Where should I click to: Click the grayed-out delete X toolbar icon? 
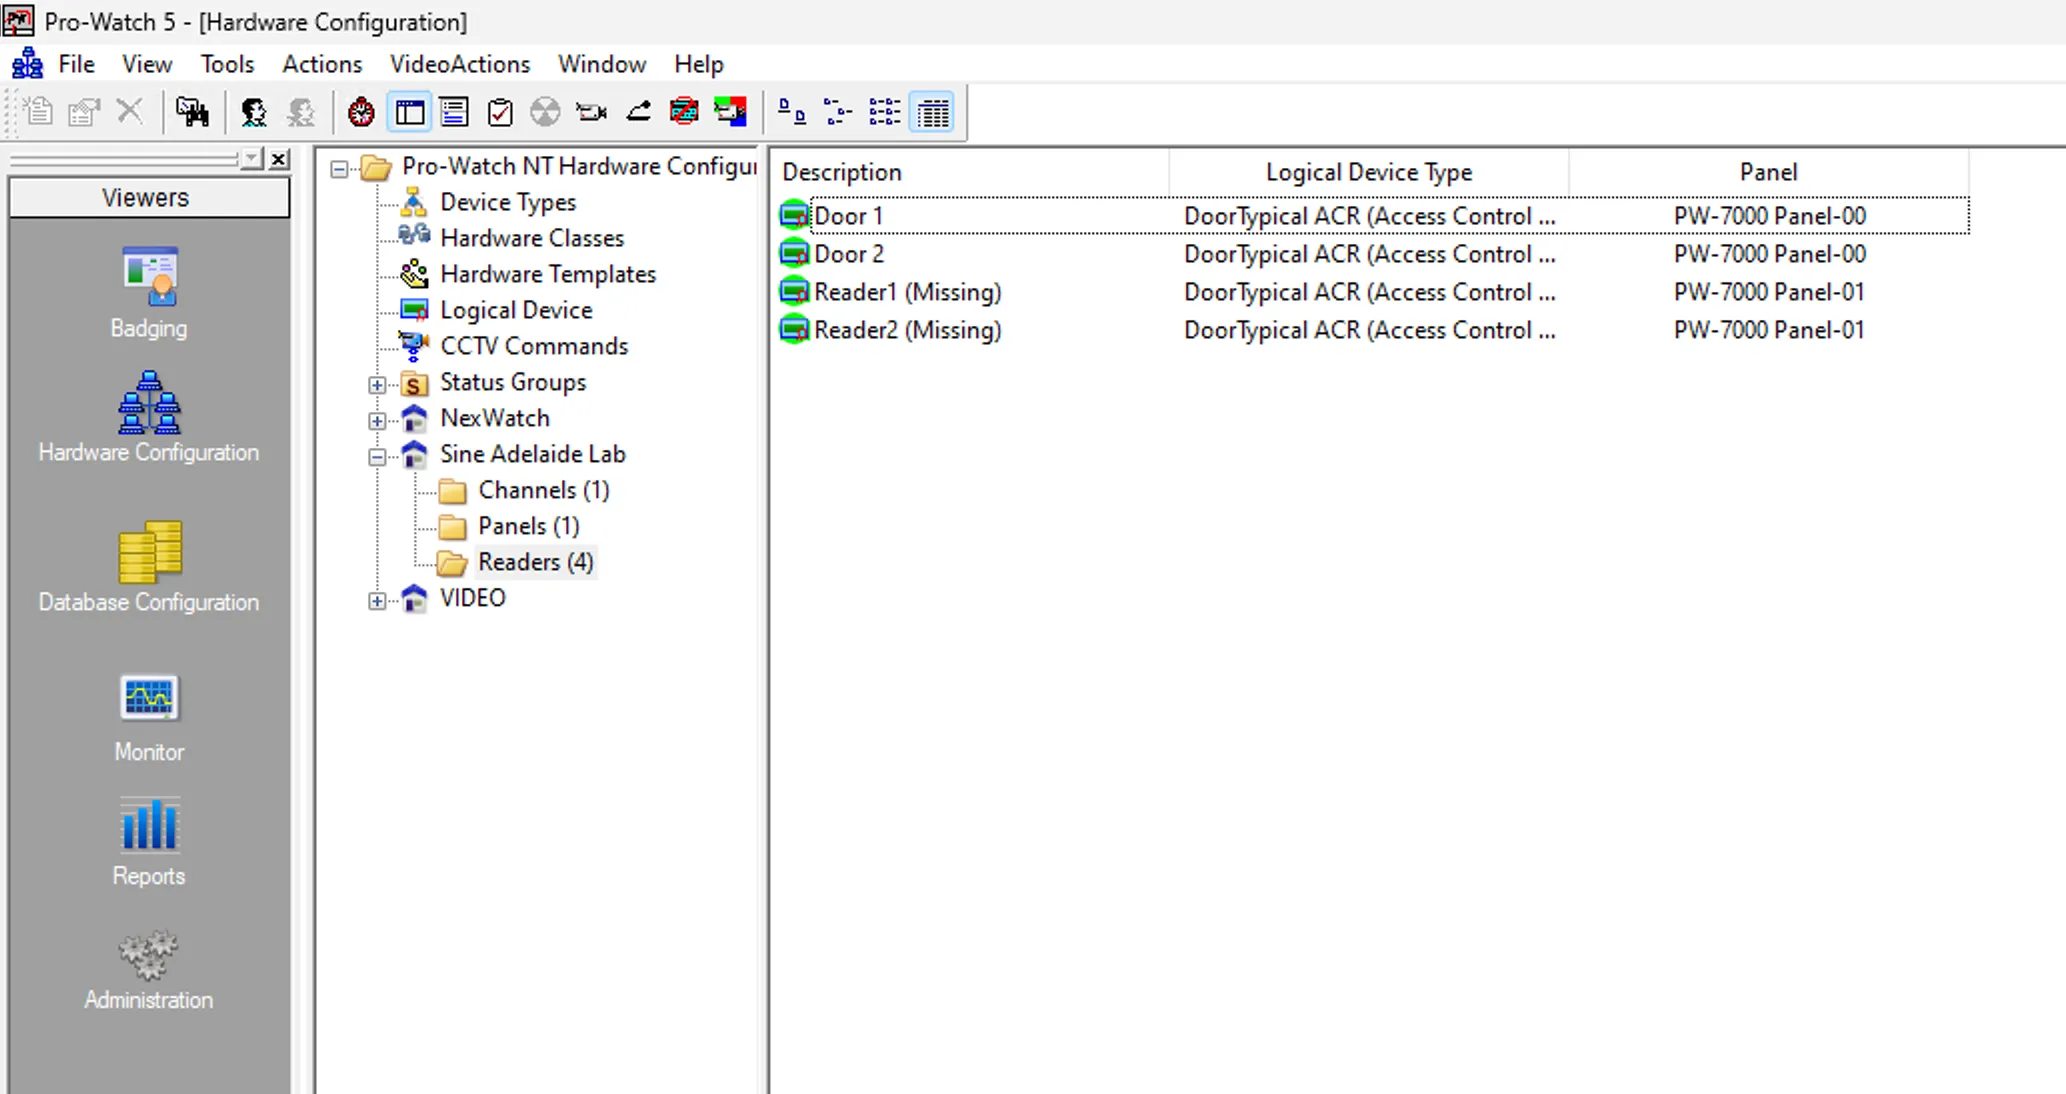pos(130,112)
